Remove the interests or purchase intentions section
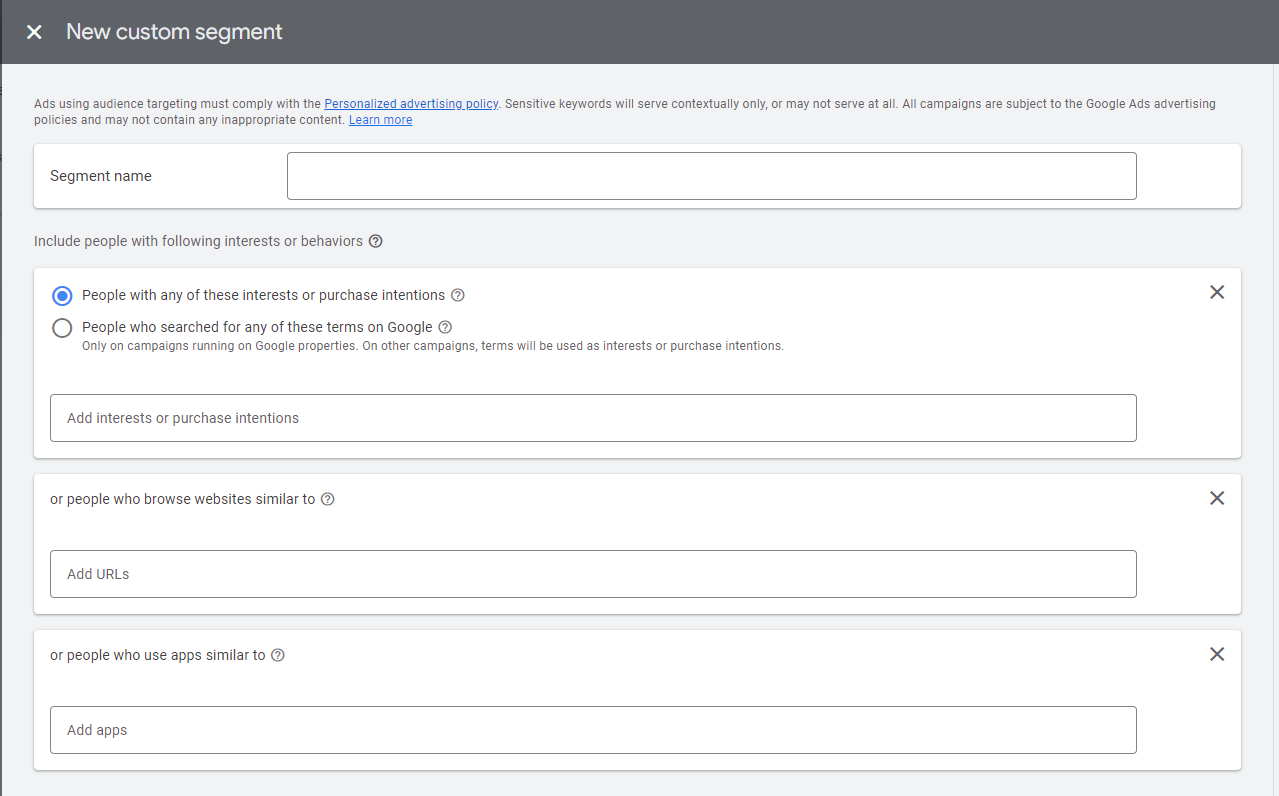The width and height of the screenshot is (1279, 796). click(1217, 292)
